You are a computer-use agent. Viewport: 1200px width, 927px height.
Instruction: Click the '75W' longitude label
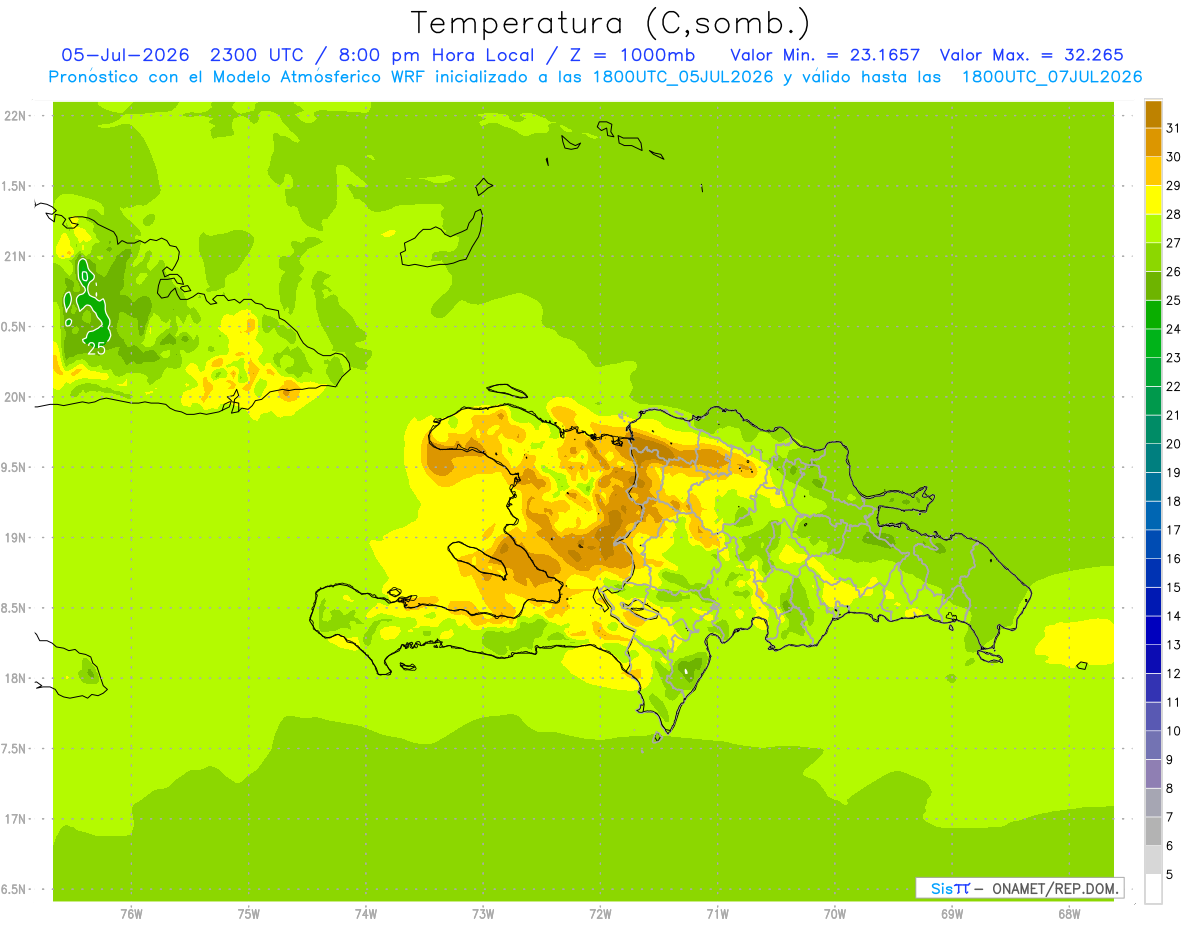(x=249, y=914)
